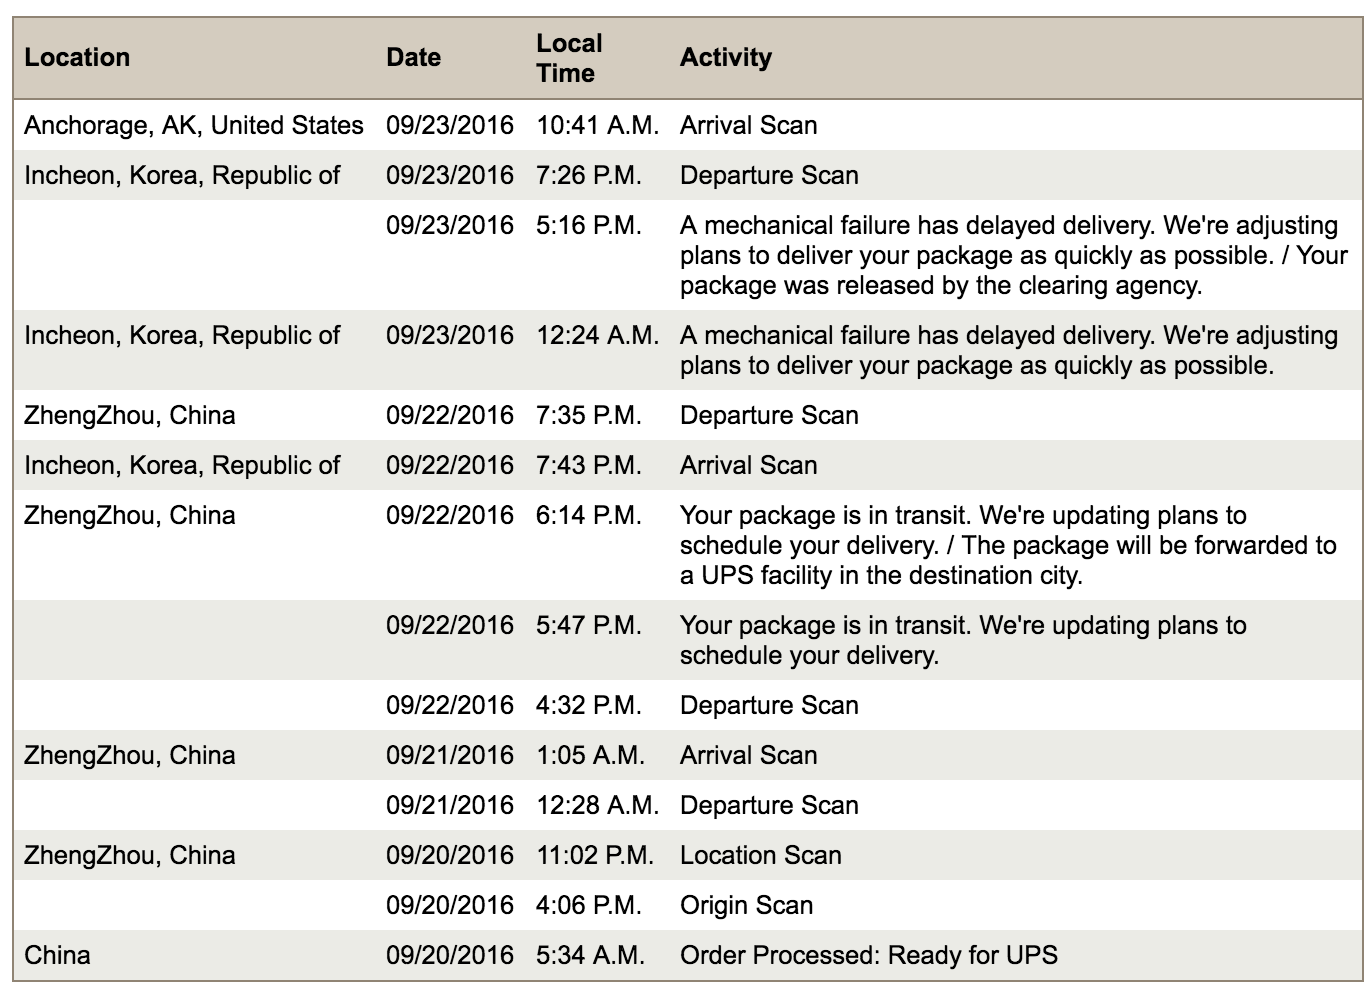Click the Date column header

(414, 57)
